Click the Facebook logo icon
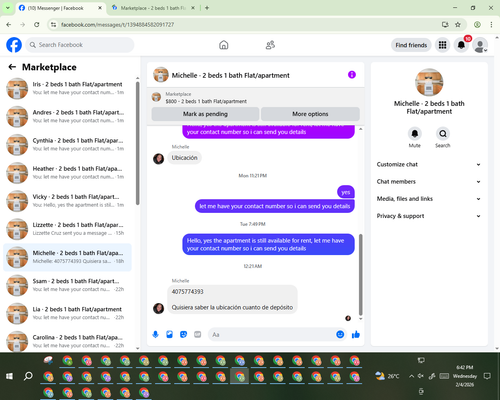The image size is (500, 400). click(14, 45)
